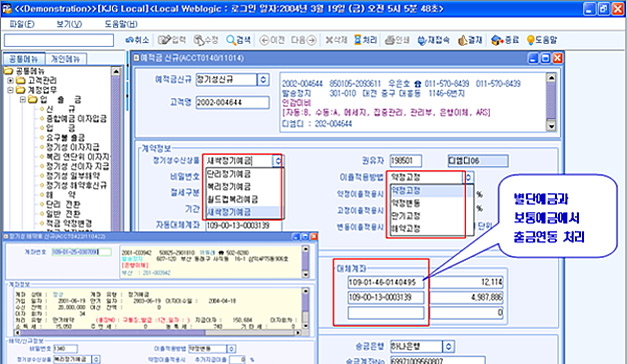
Task: Switch to the 개인메뉴 tab
Action: coord(65,59)
